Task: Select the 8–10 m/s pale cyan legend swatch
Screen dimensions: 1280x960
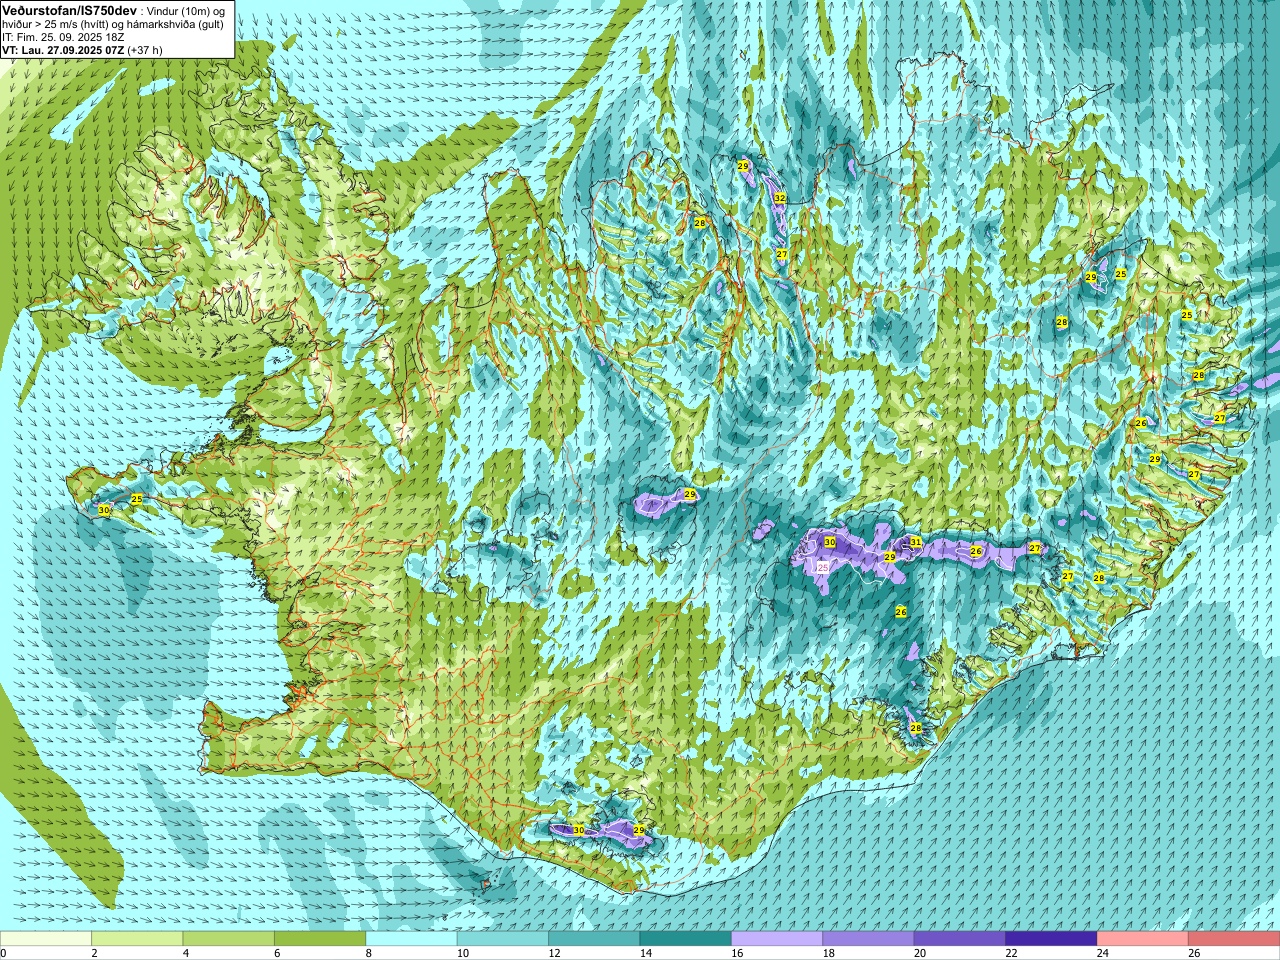Action: pos(411,939)
